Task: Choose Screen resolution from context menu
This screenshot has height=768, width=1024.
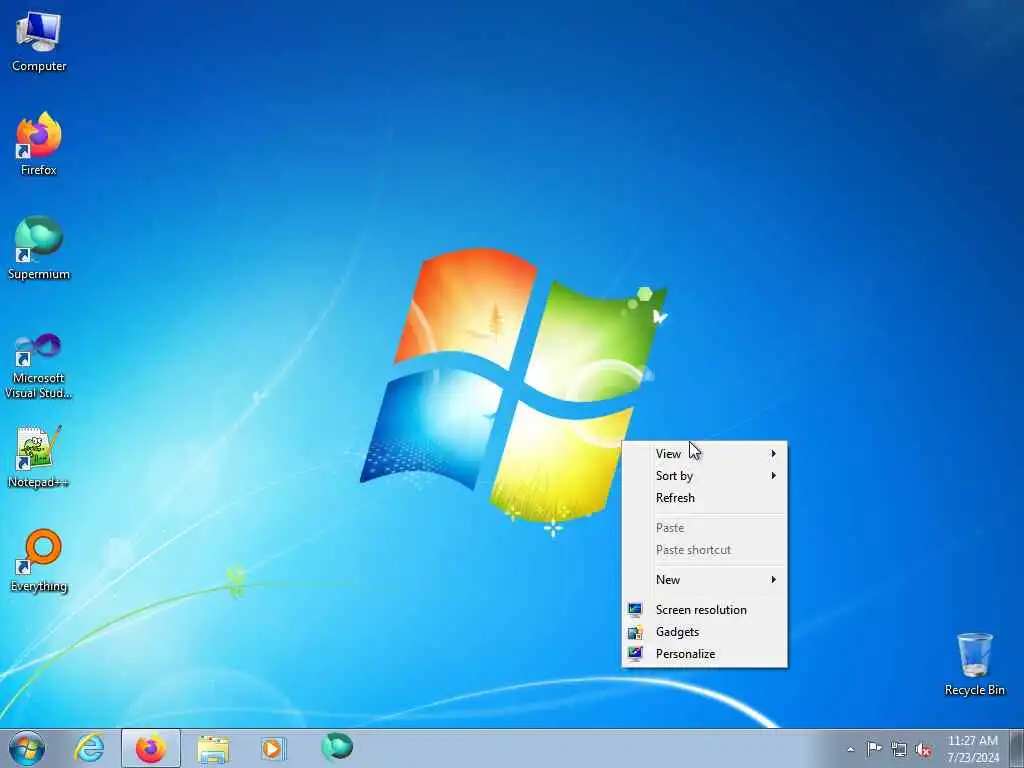Action: pos(705,609)
